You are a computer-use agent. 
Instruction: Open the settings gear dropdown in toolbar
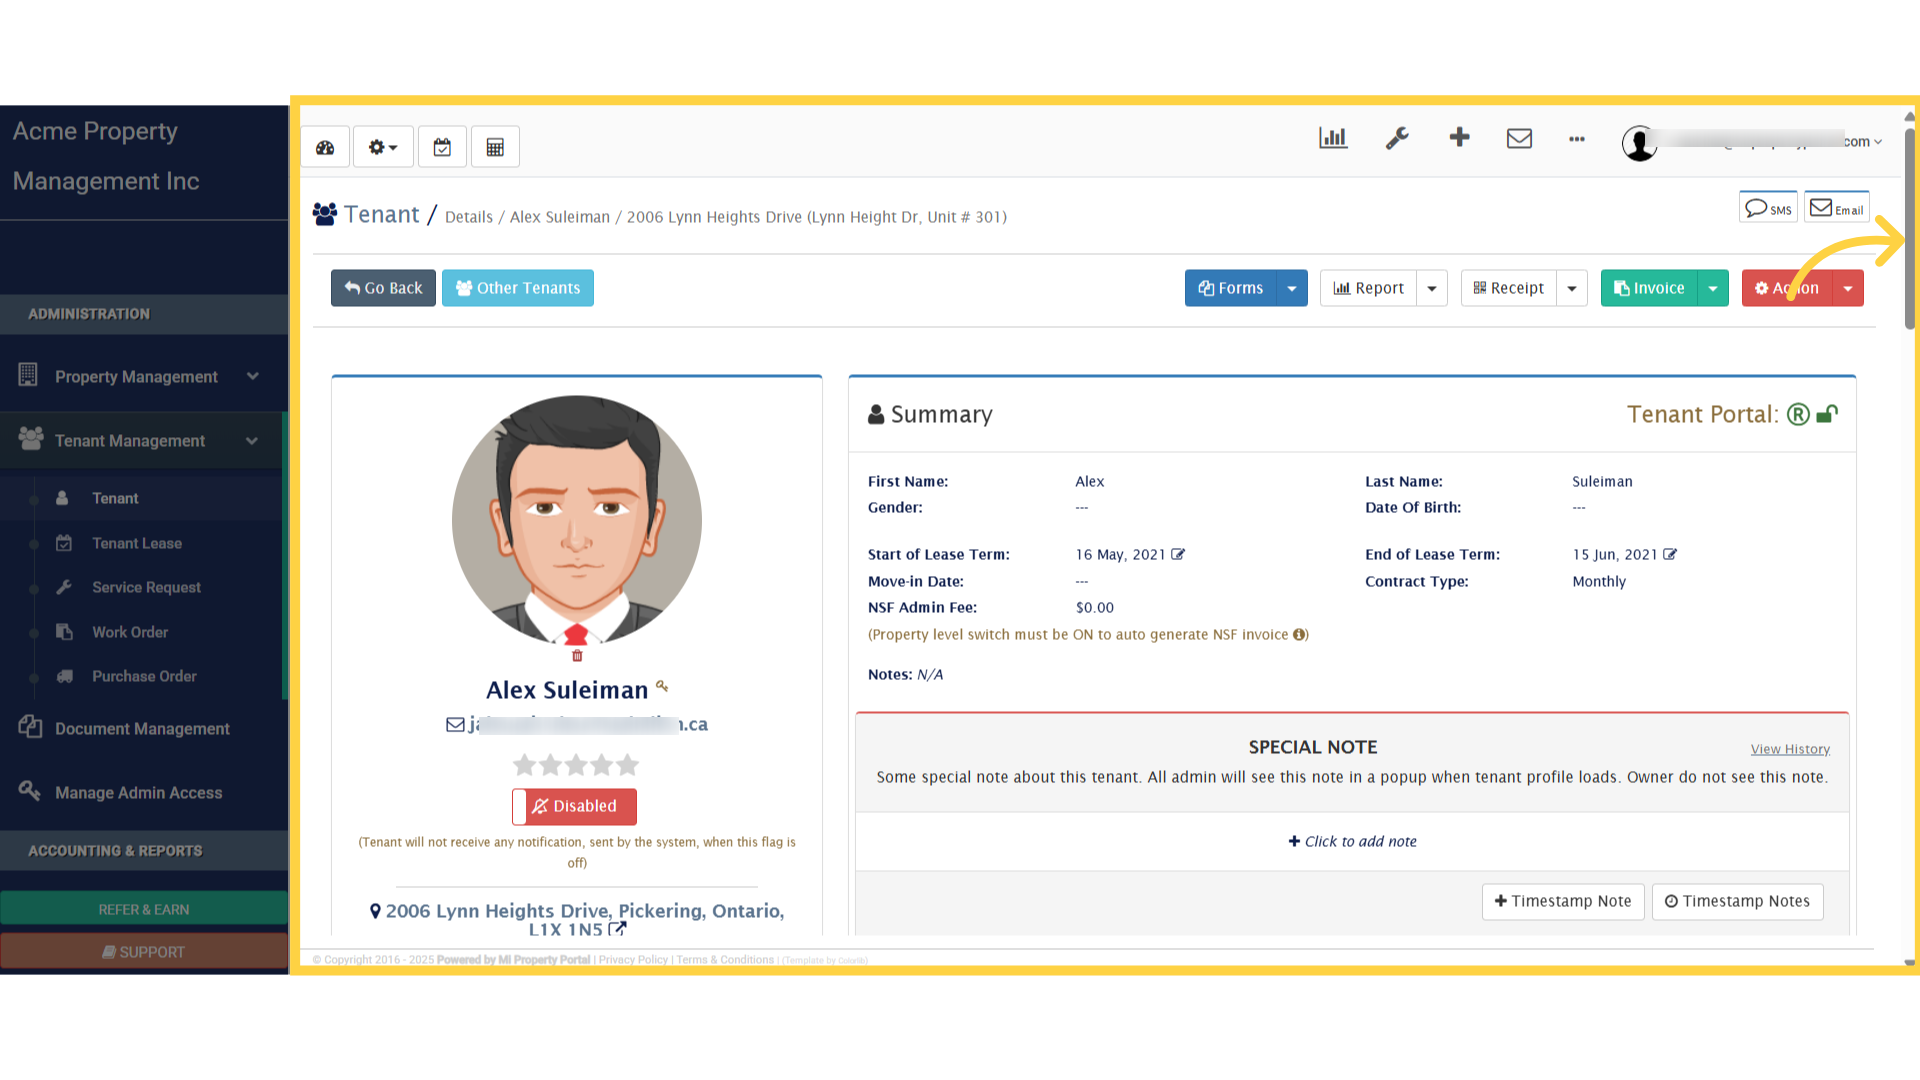tap(383, 147)
